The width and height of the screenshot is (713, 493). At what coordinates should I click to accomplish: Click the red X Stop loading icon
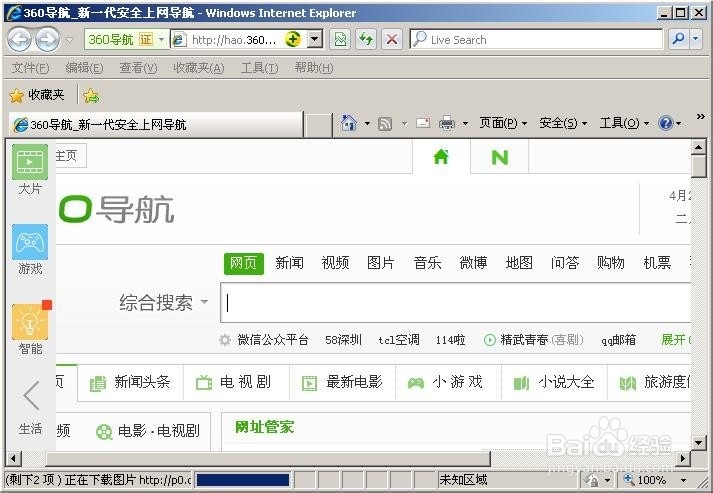(x=392, y=40)
